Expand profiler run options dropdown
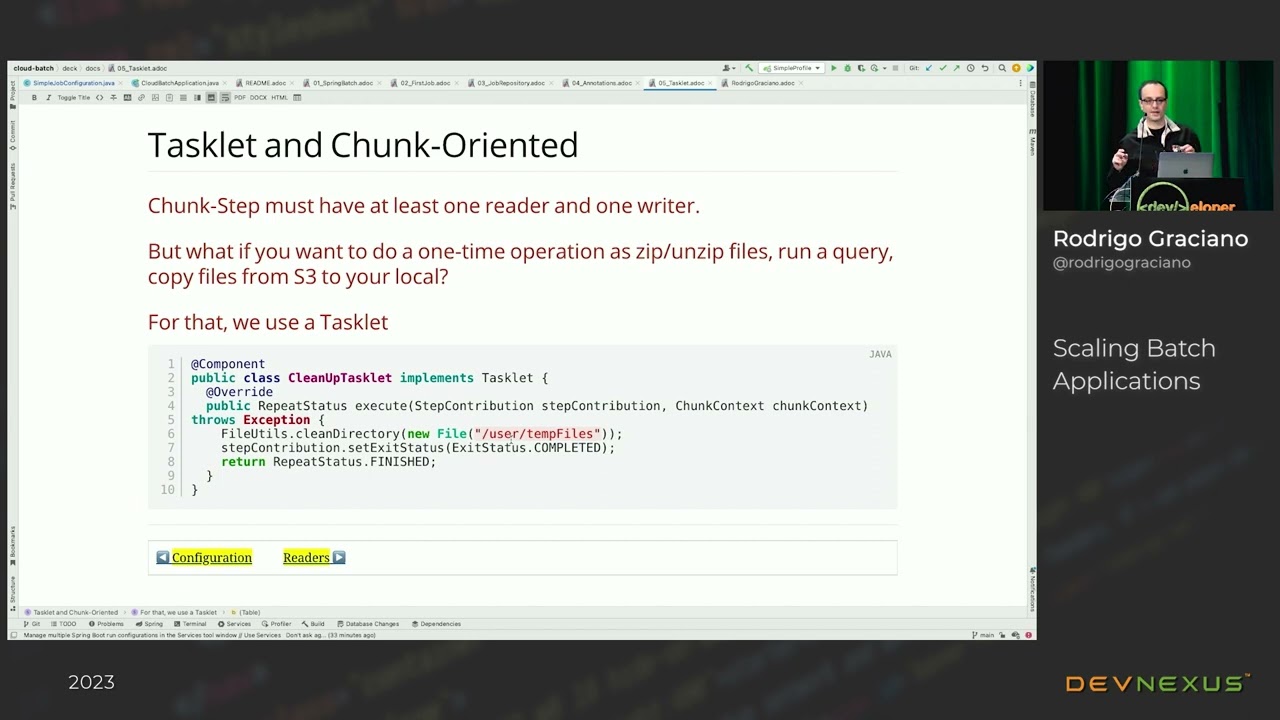 [885, 68]
